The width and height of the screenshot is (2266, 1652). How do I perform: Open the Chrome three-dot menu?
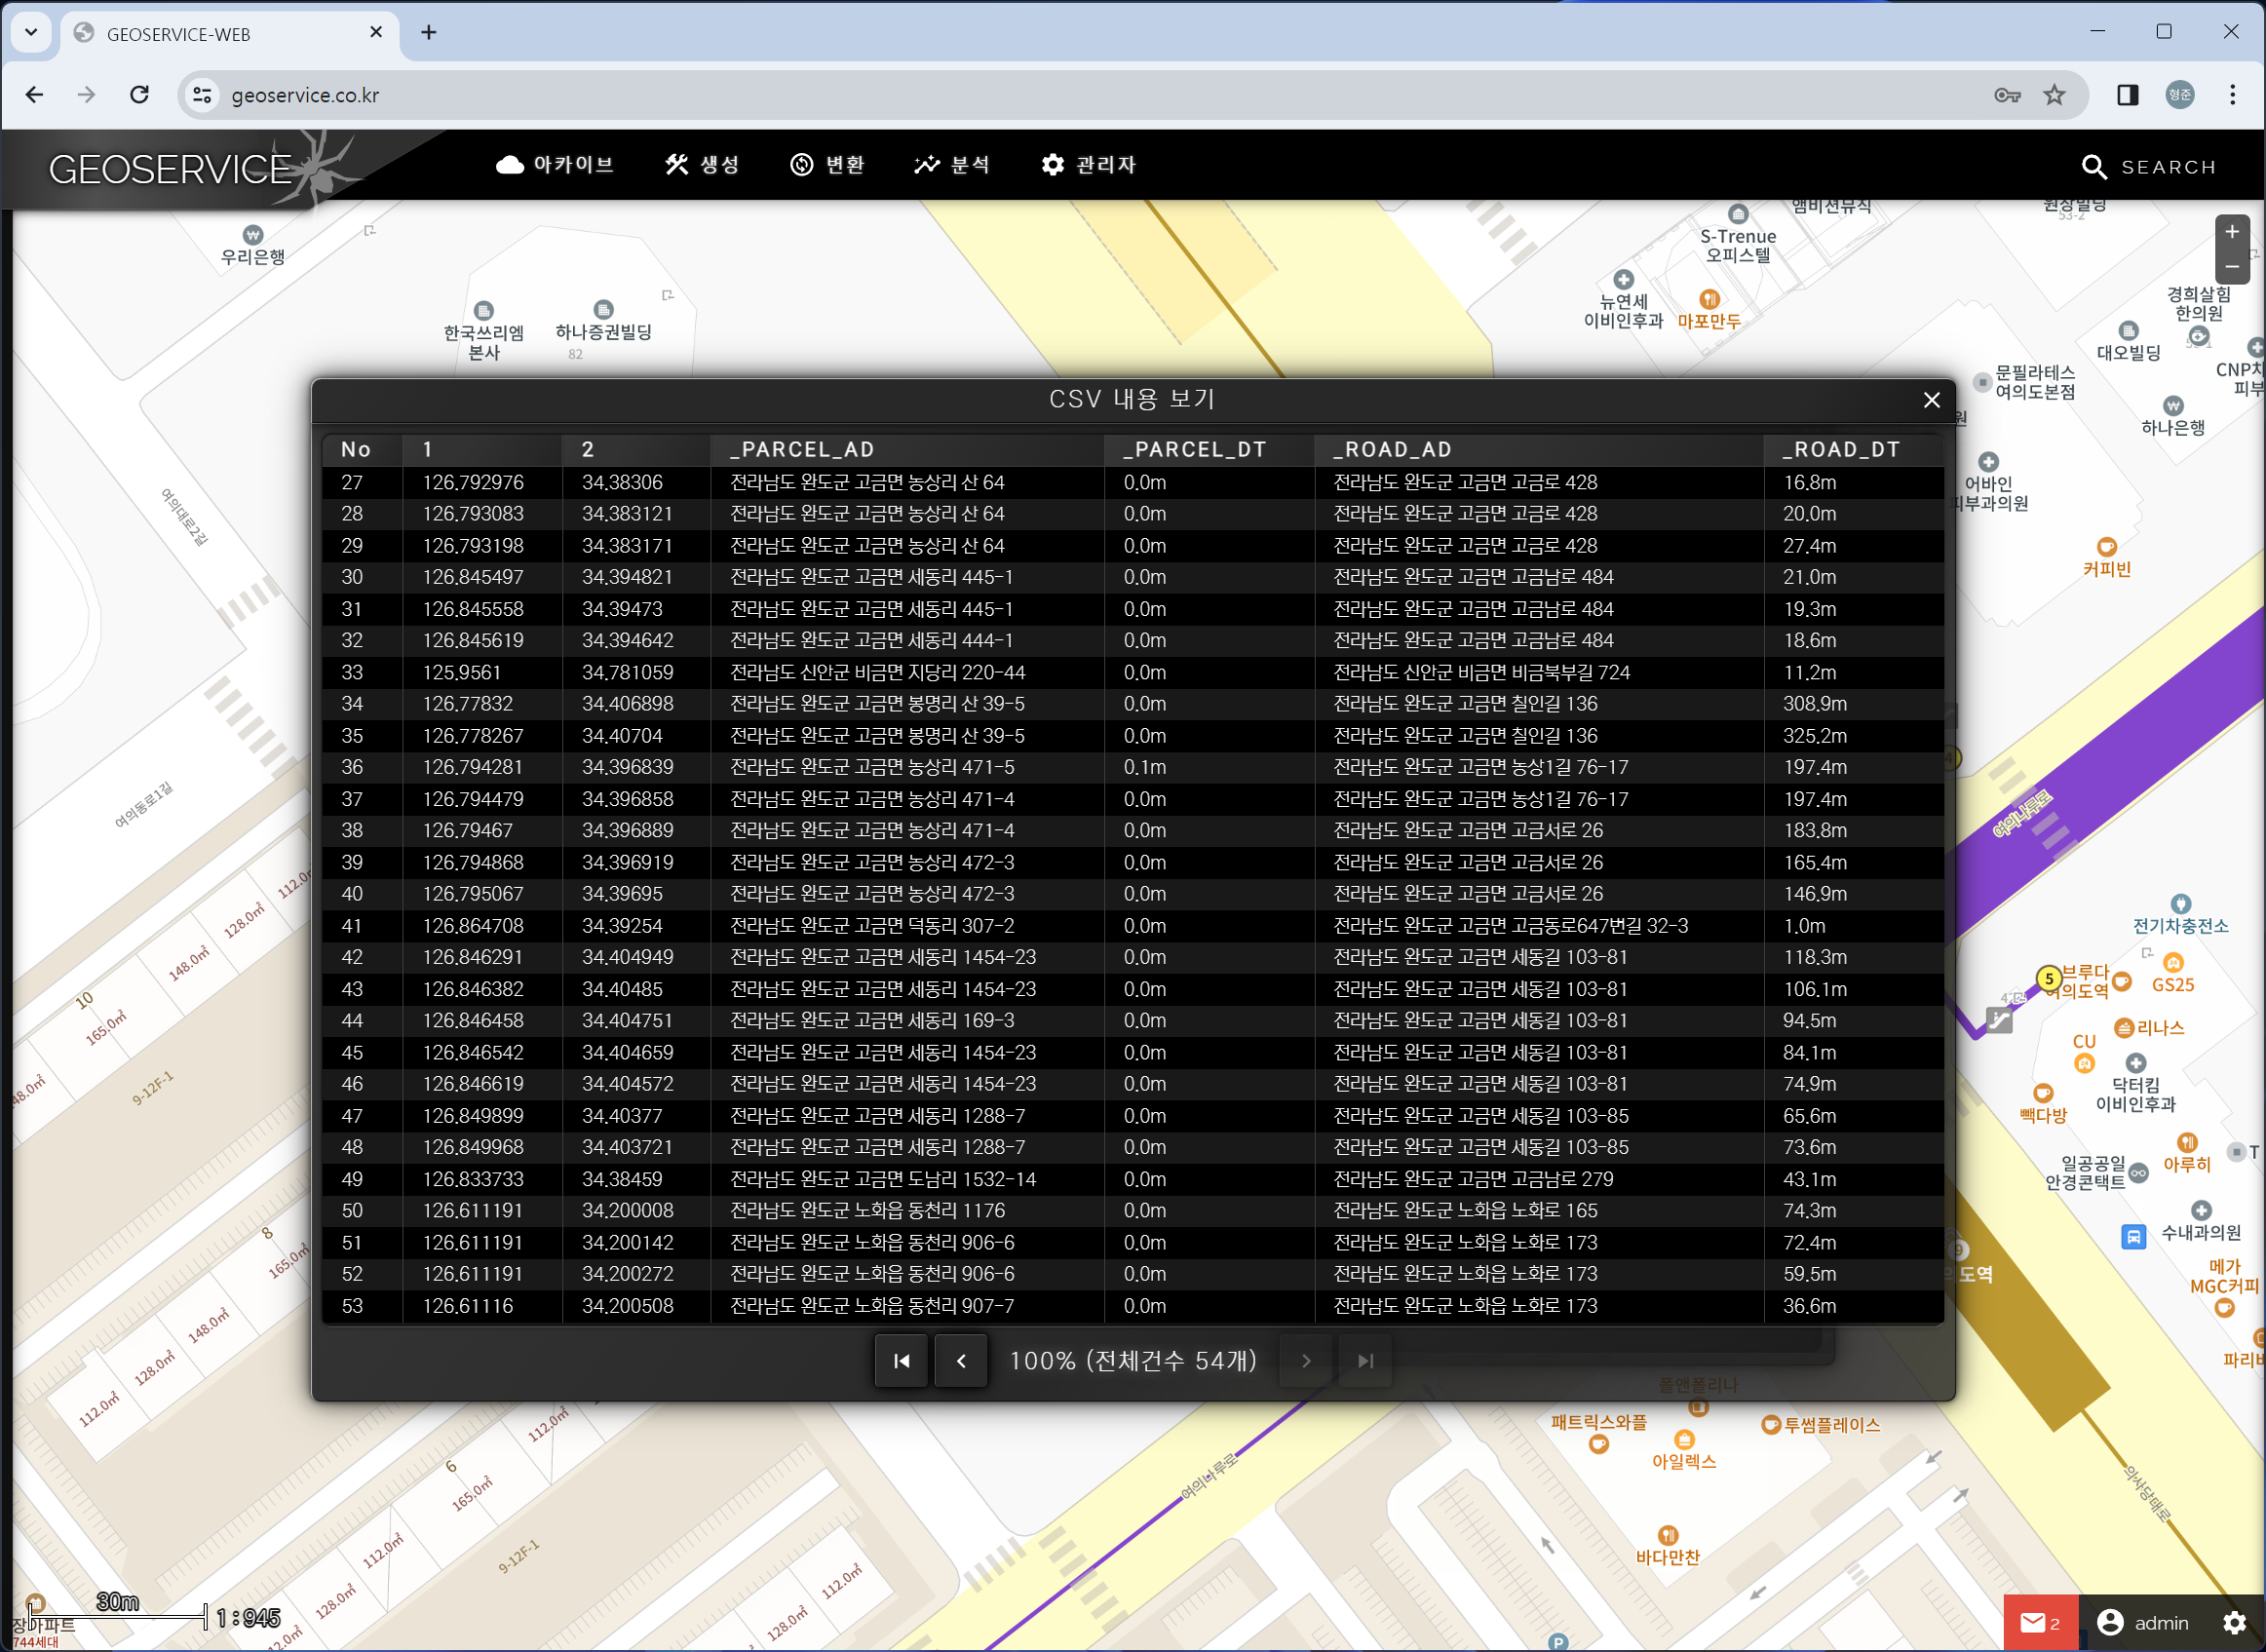(2232, 94)
